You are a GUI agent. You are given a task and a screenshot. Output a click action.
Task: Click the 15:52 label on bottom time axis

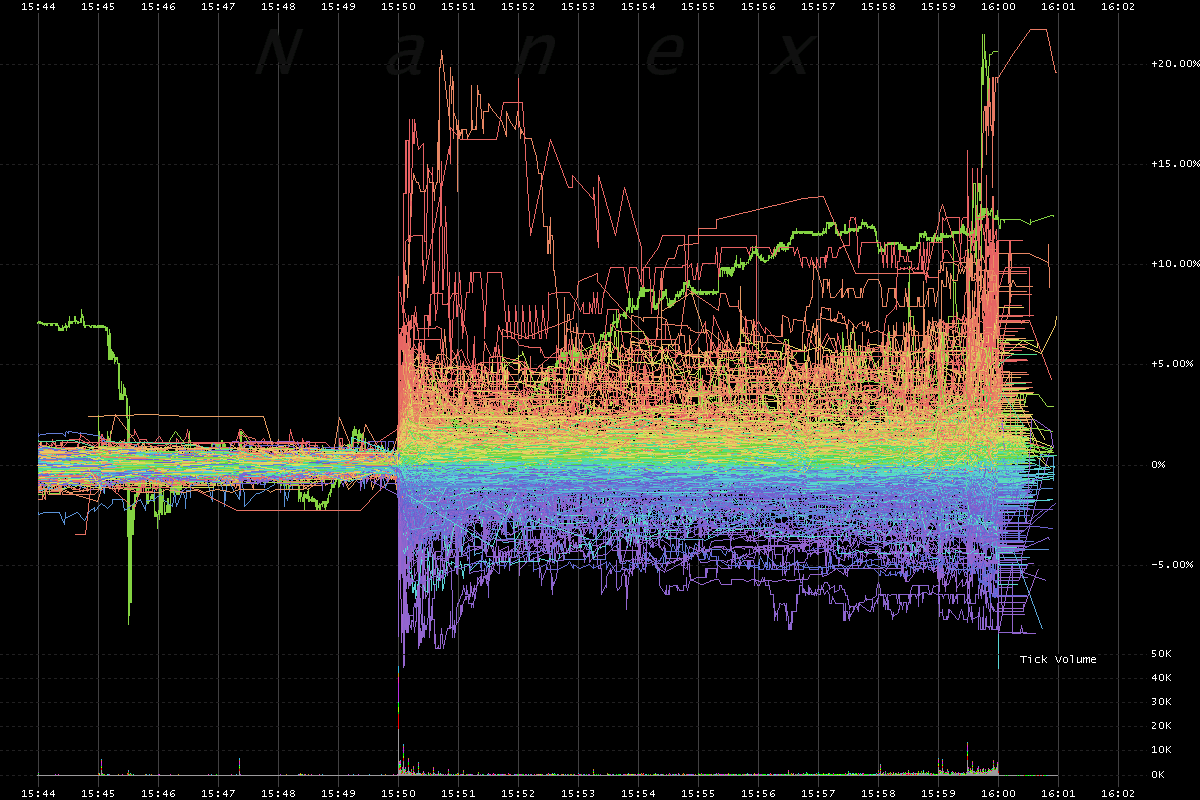point(518,793)
